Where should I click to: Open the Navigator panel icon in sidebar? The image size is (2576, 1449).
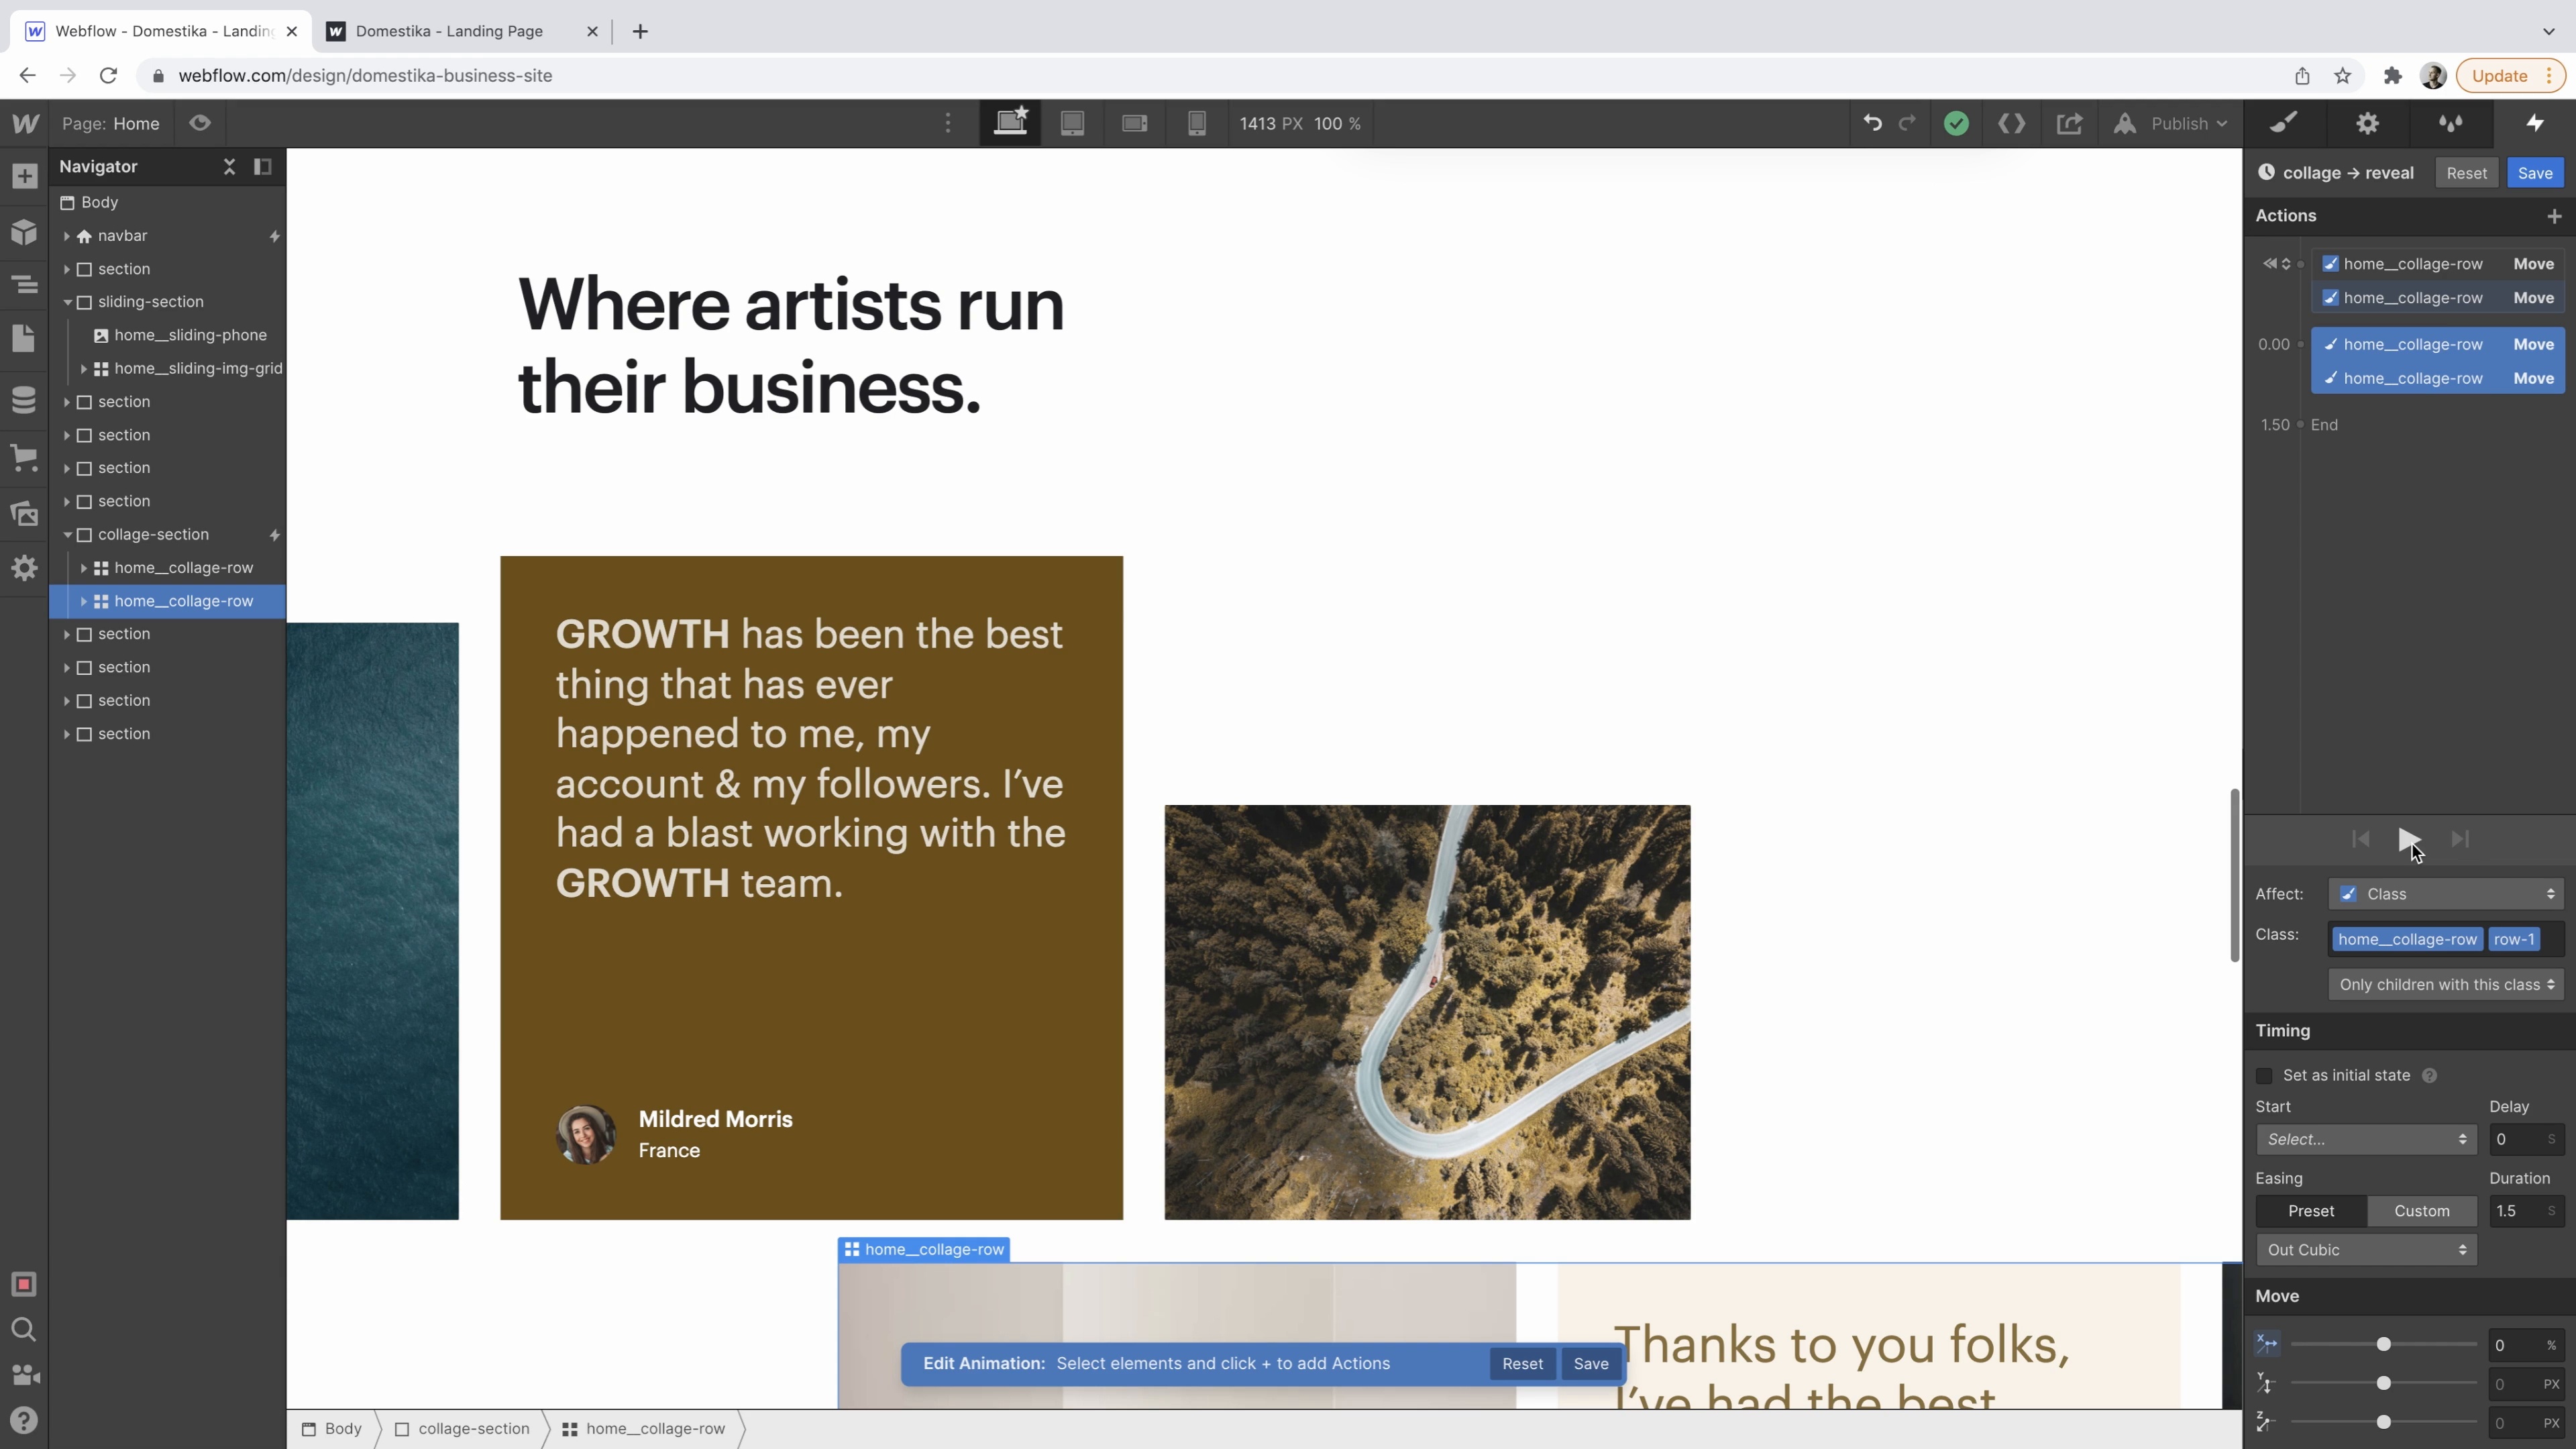click(x=24, y=286)
